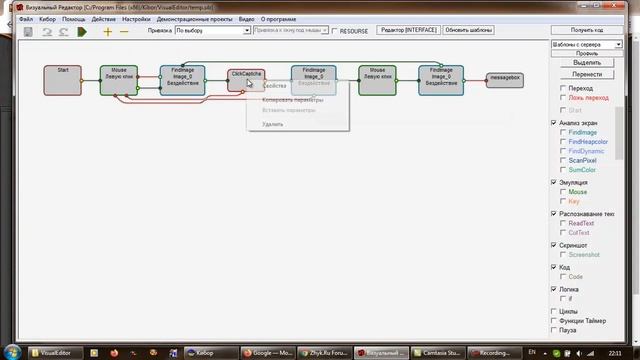Click volume icon in system tray
Image resolution: width=640 pixels, height=360 pixels.
579,353
